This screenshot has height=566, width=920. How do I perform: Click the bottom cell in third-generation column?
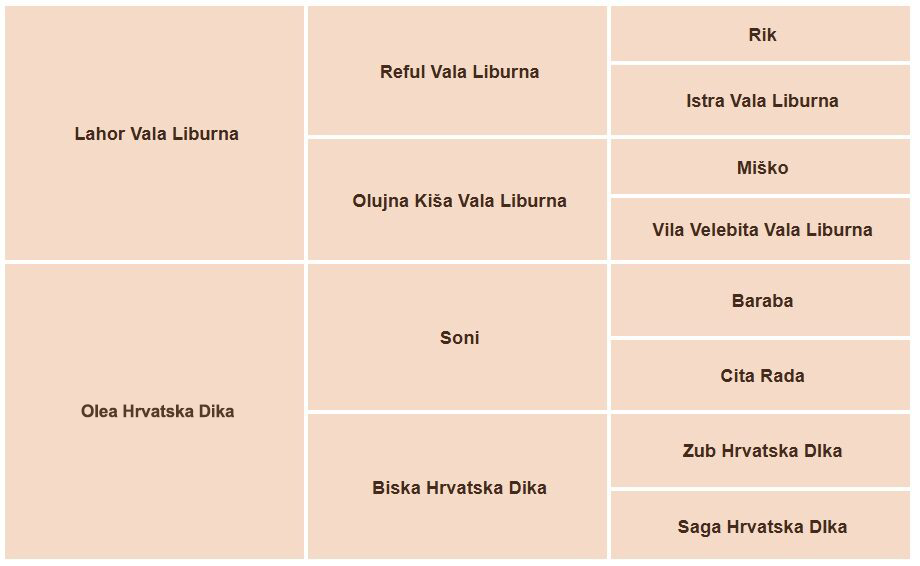tap(700, 540)
